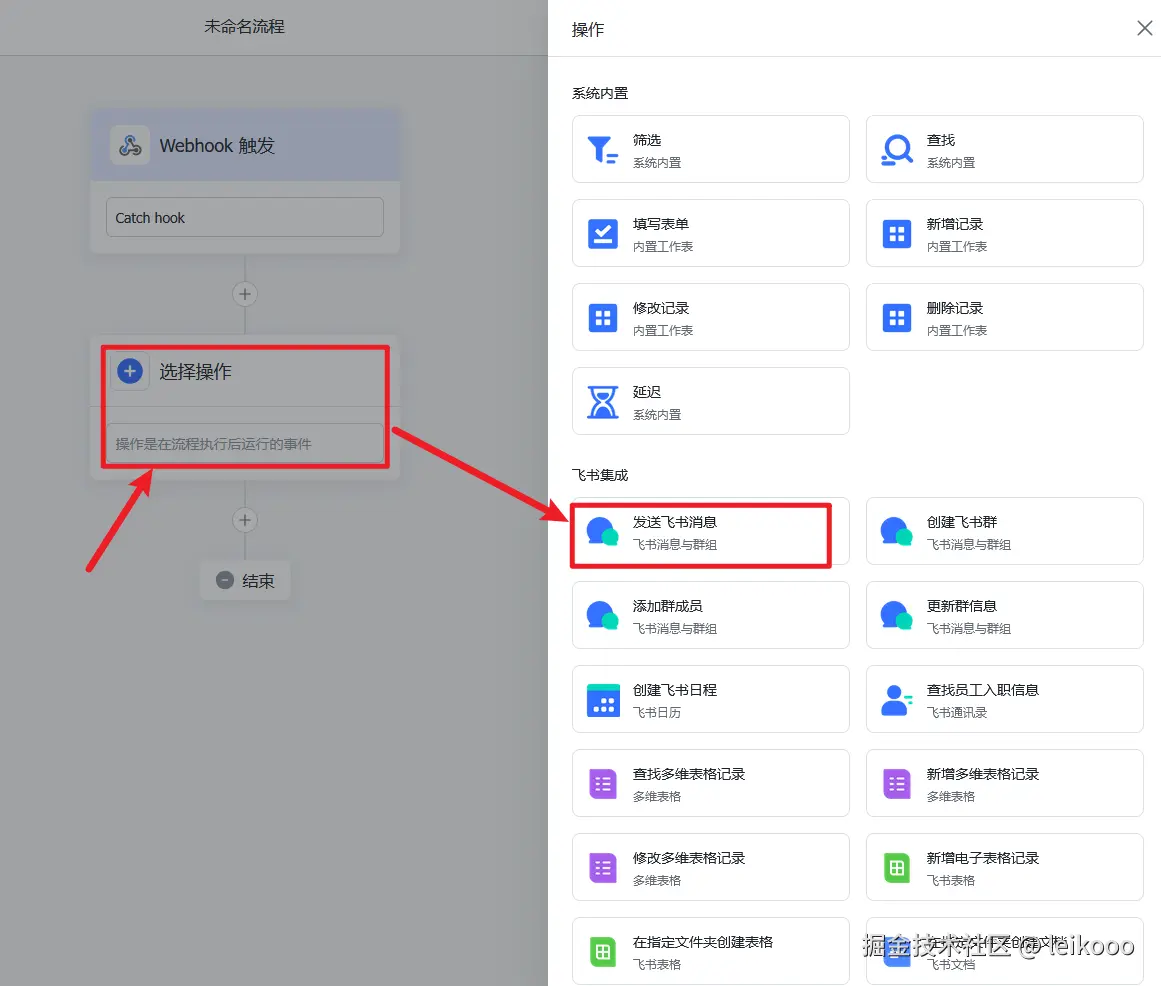The image size is (1161, 986).
Task: Click the Webhook 触发 node title
Action: [x=217, y=146]
